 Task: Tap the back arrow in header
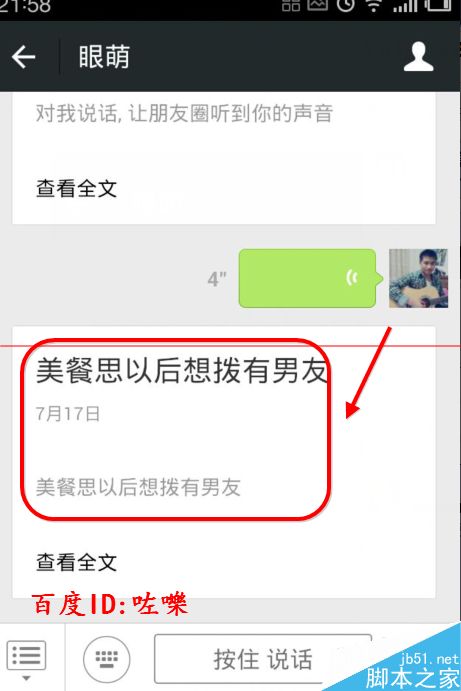(x=23, y=57)
